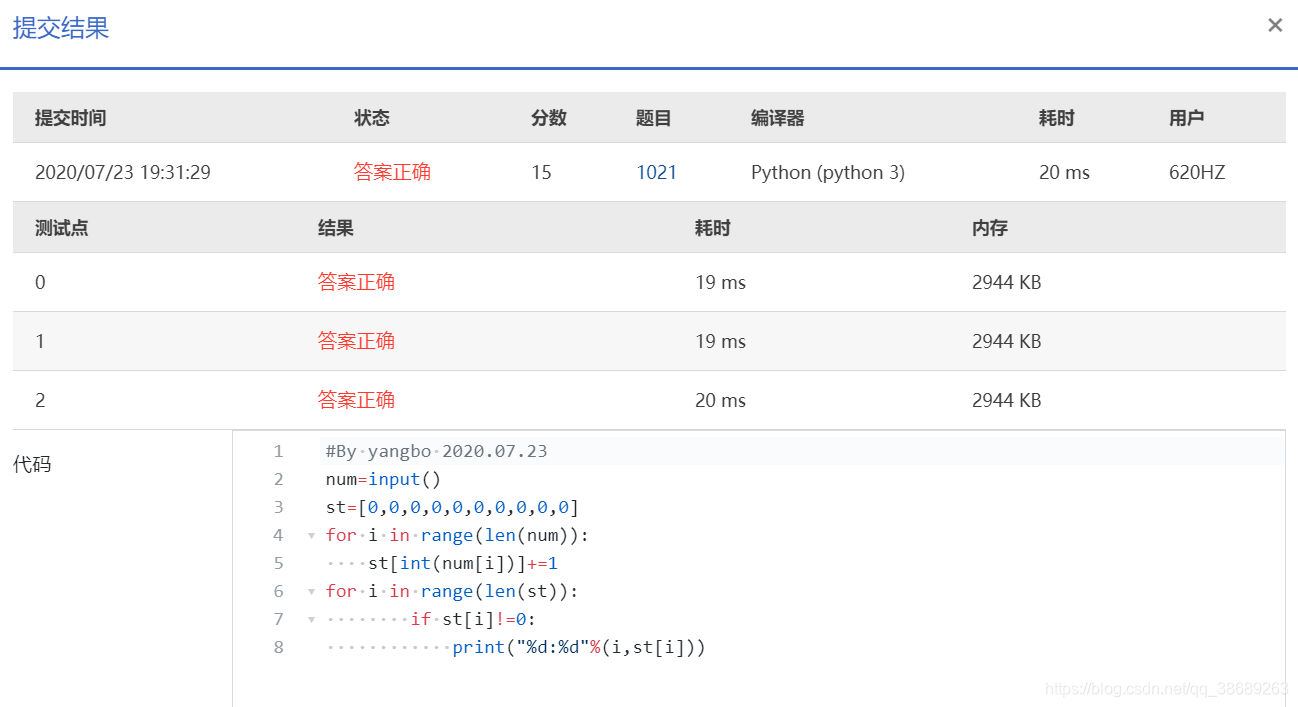The height and width of the screenshot is (707, 1298).
Task: Select the 编译器 column header
Action: pyautogui.click(x=777, y=118)
